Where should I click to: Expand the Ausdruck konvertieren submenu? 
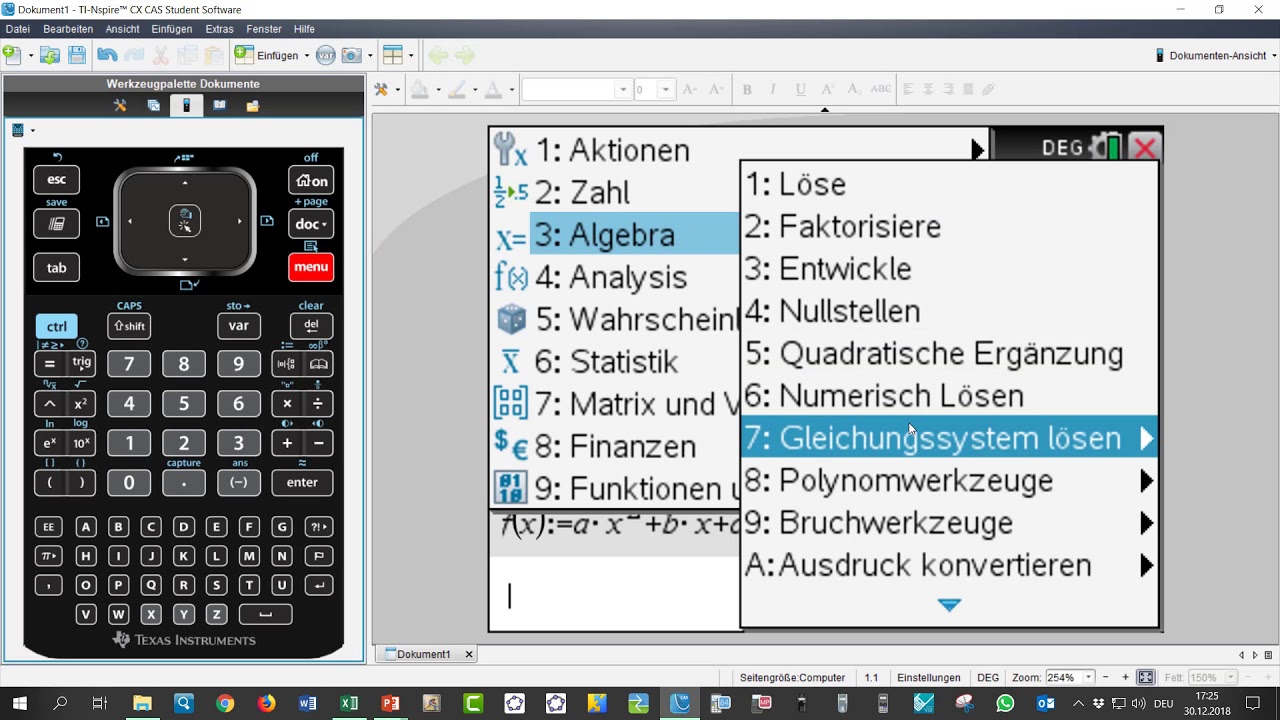[x=1147, y=565]
